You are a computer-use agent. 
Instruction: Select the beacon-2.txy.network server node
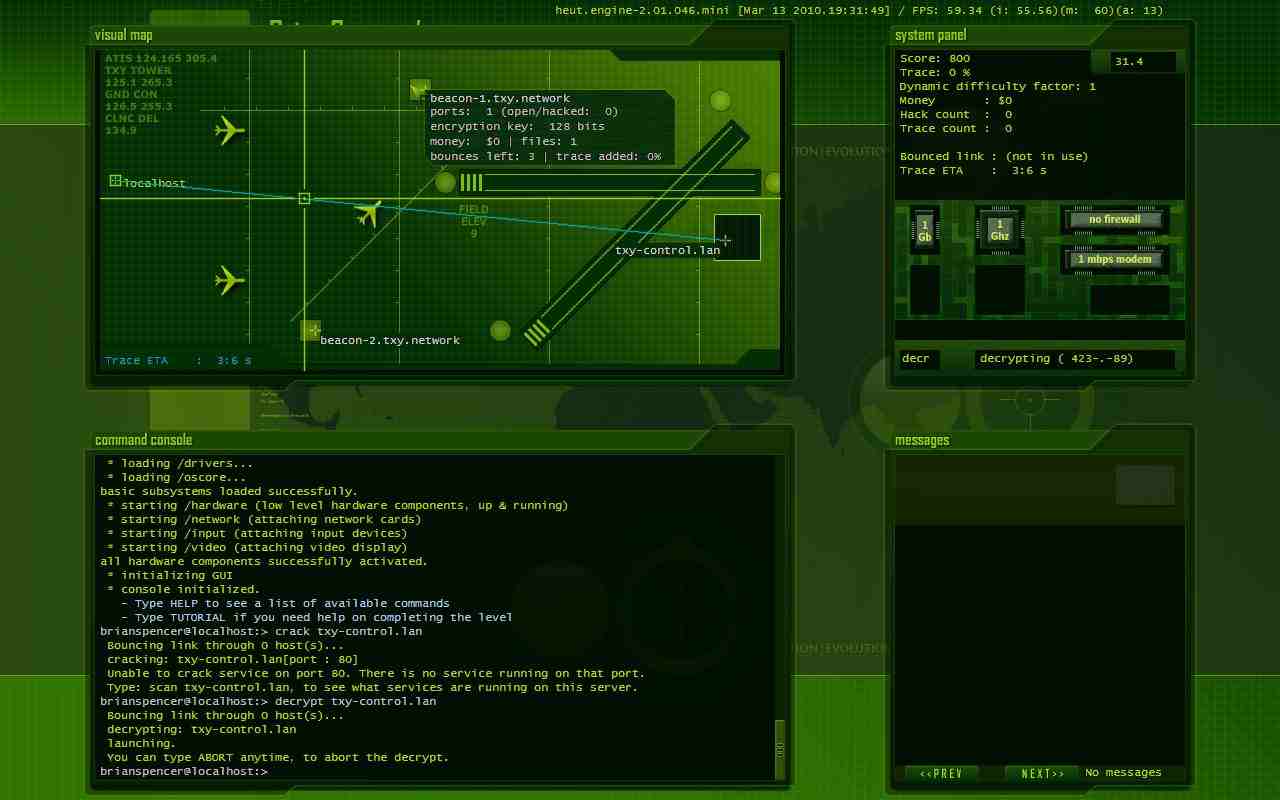[x=313, y=330]
